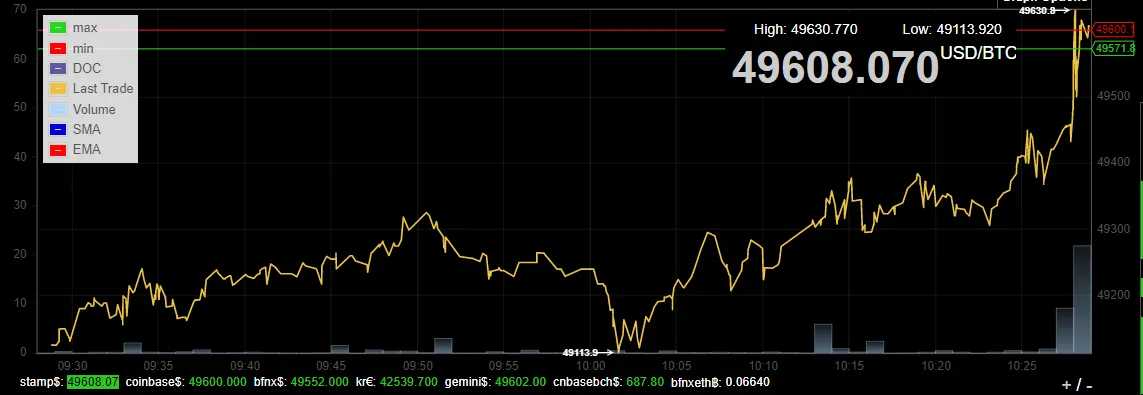This screenshot has width=1143, height=395.
Task: Toggle the DOC legend color box
Action: click(x=58, y=69)
